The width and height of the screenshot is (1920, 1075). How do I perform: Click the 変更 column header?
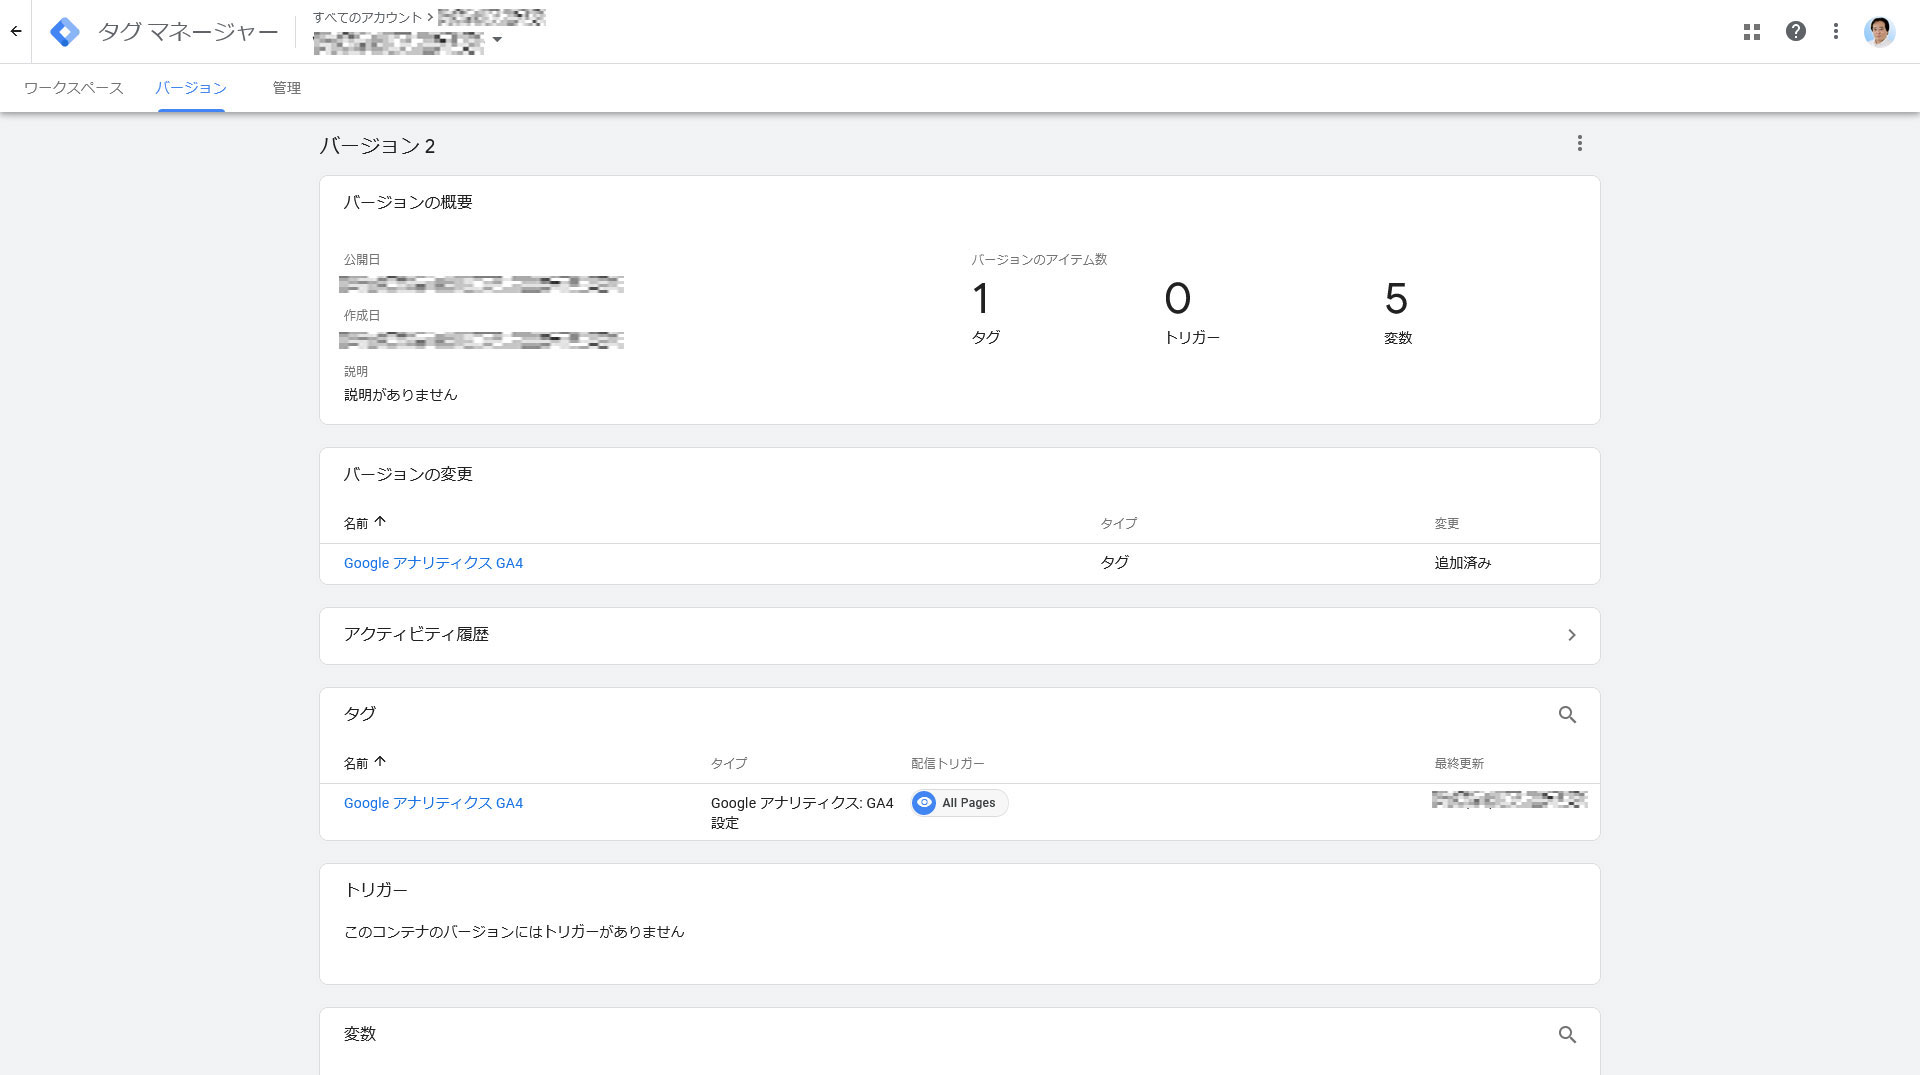1447,523
